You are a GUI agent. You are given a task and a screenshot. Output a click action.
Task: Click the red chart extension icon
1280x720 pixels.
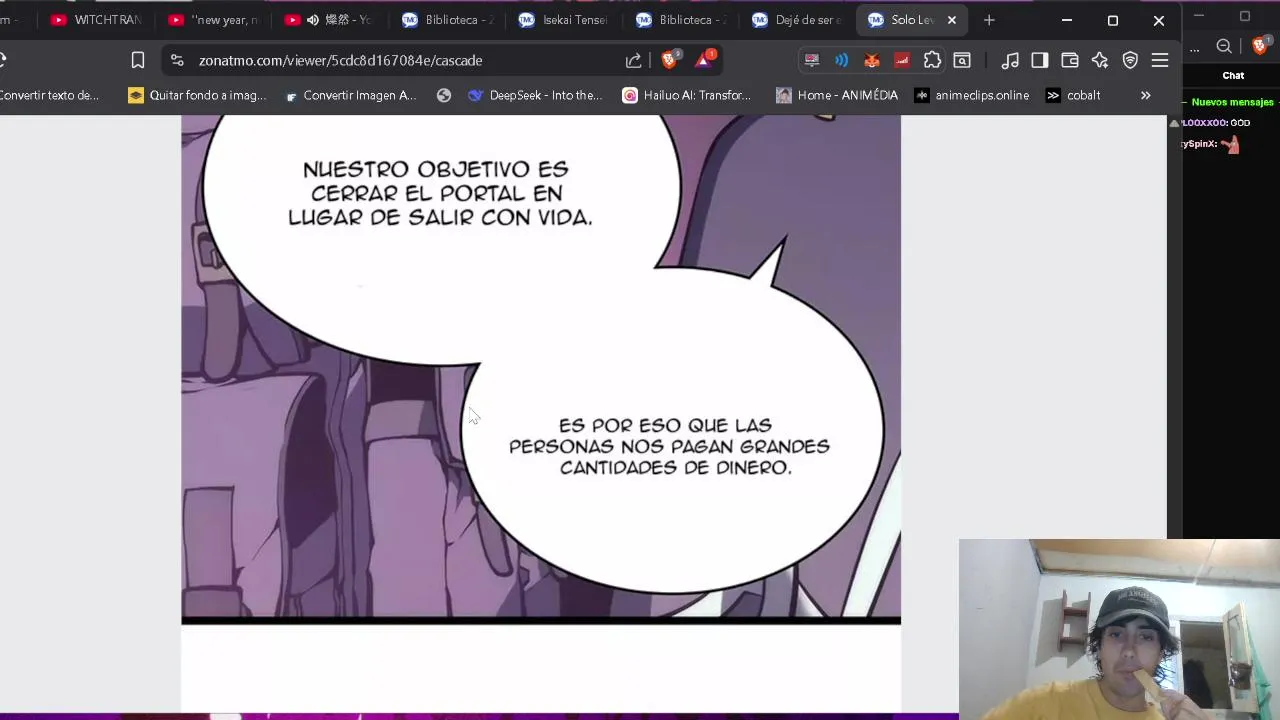(x=902, y=60)
